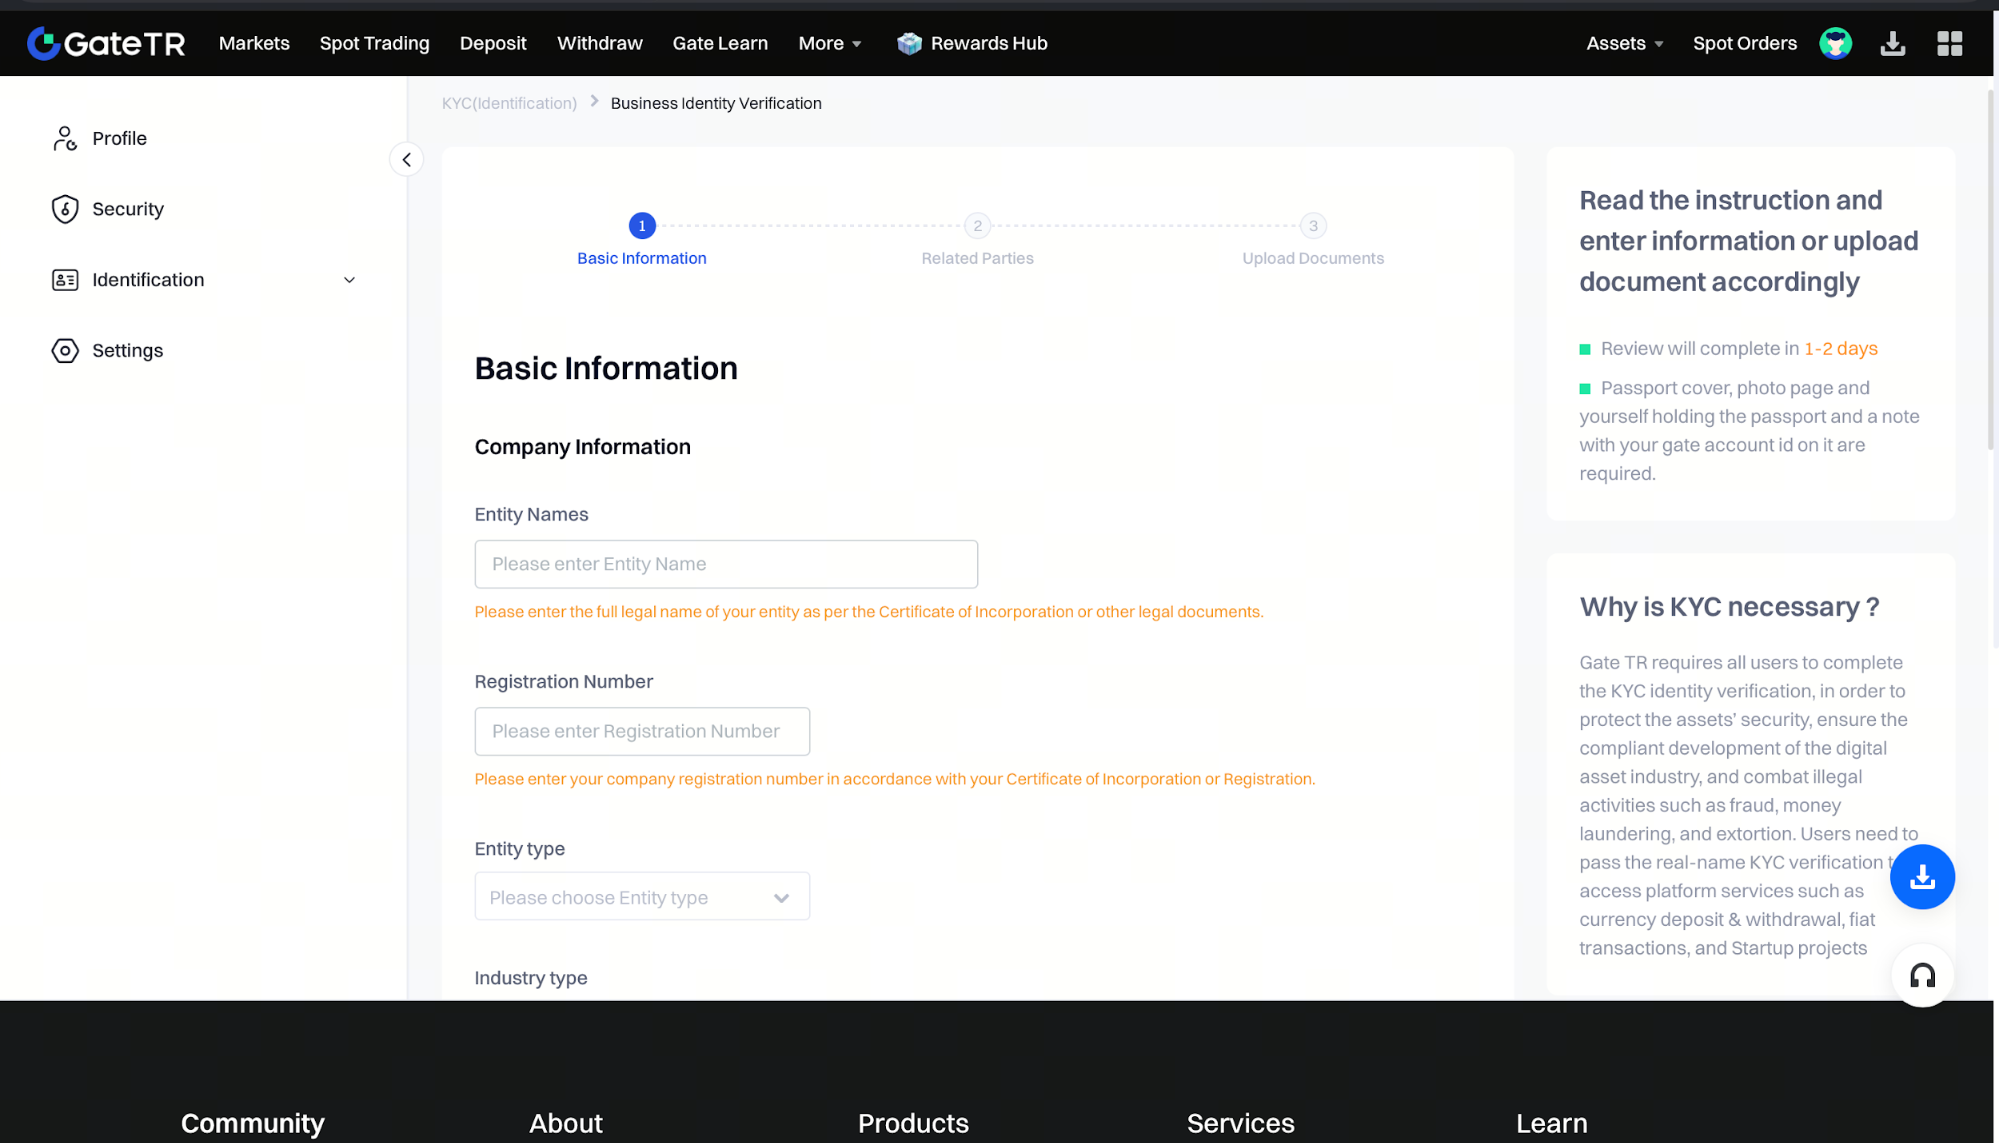
Task: Open Security in the sidebar
Action: (127, 209)
